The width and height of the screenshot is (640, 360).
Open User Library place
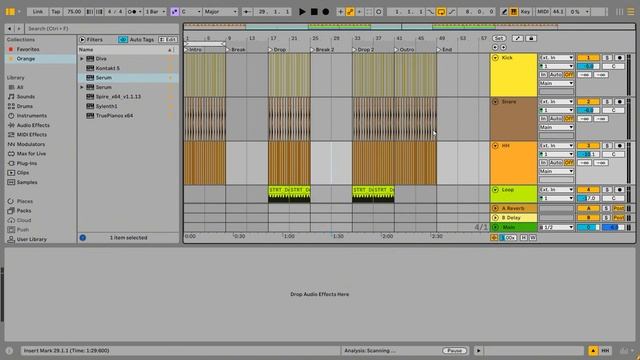(31, 240)
